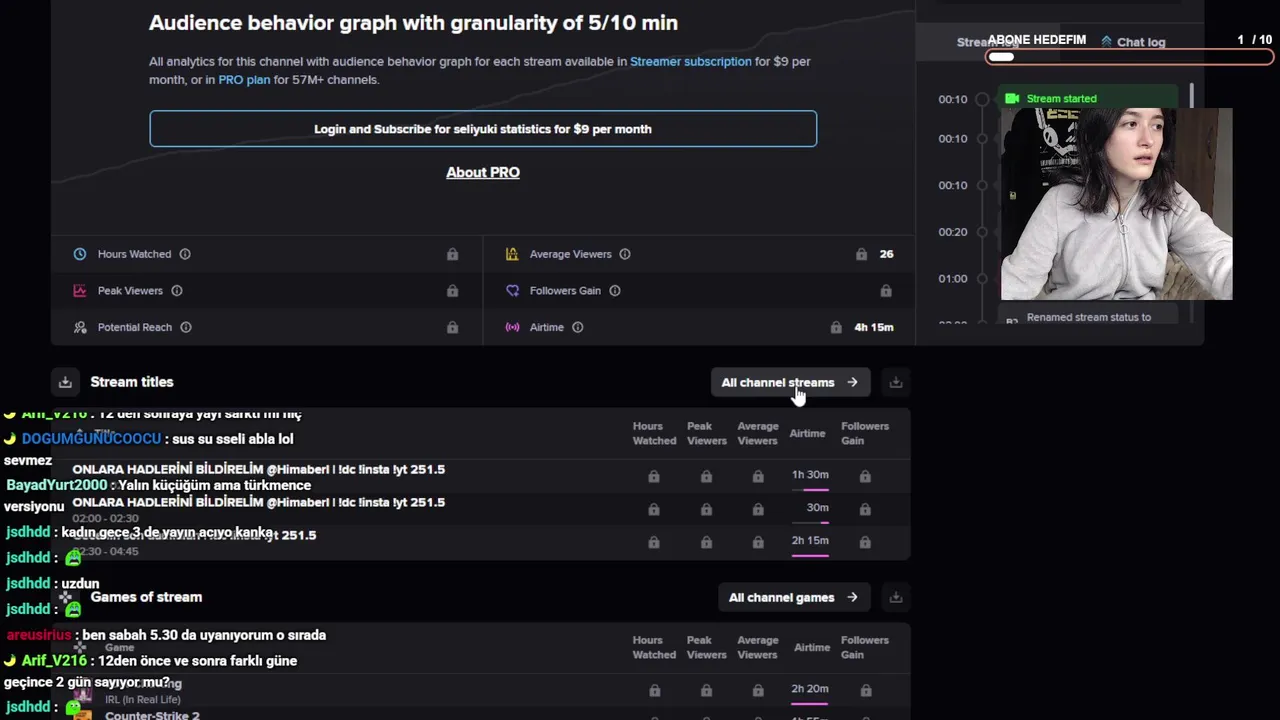Click the 1 / 10 subscriber goal counter
This screenshot has width=1280, height=720.
click(x=1254, y=40)
